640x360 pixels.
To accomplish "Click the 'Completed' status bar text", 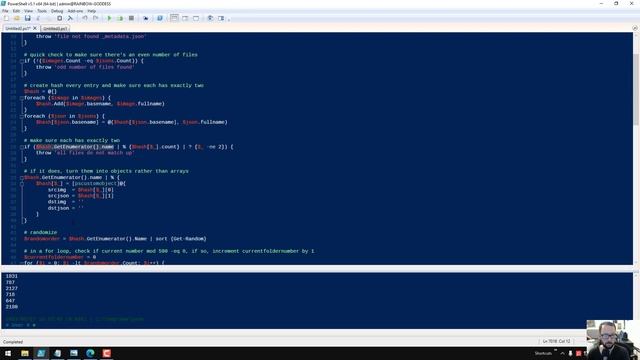I will coord(13,342).
